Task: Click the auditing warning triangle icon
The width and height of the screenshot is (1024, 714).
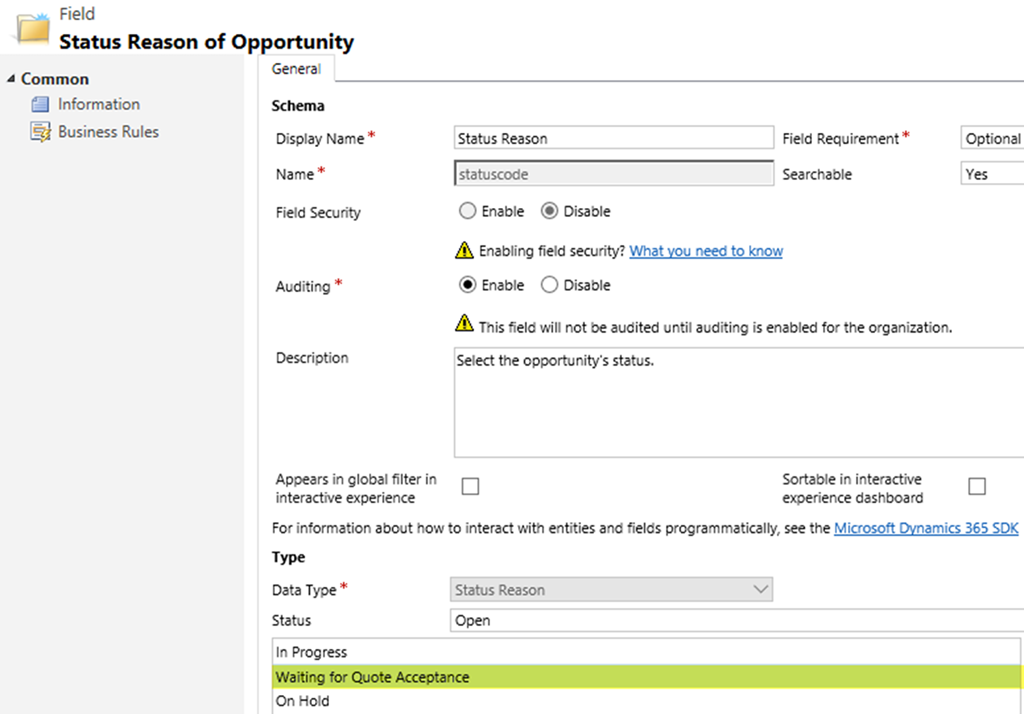Action: [x=464, y=323]
